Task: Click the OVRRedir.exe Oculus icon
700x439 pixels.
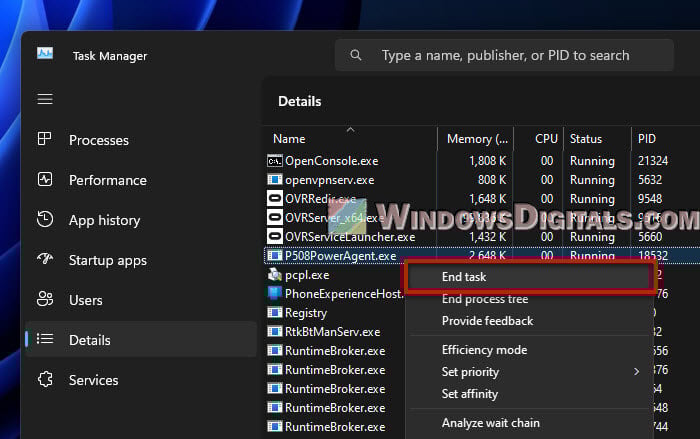Action: [x=275, y=198]
